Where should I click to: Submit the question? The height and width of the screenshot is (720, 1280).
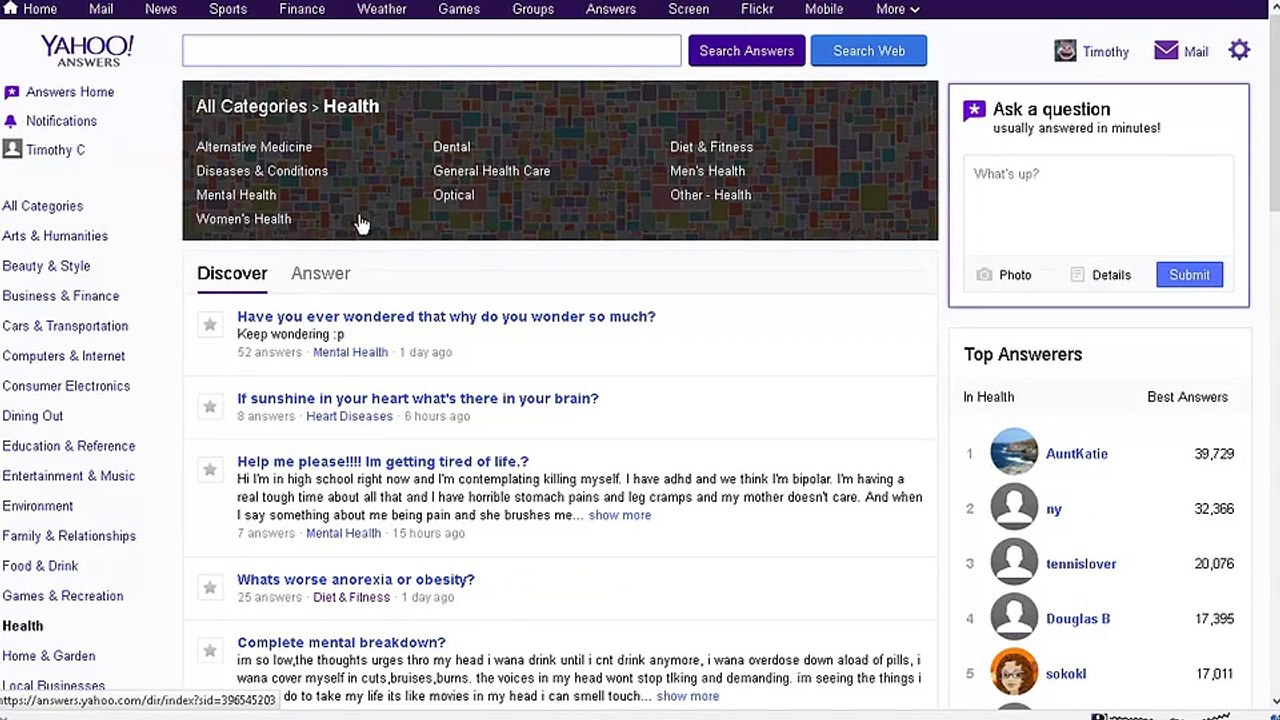click(x=1189, y=275)
